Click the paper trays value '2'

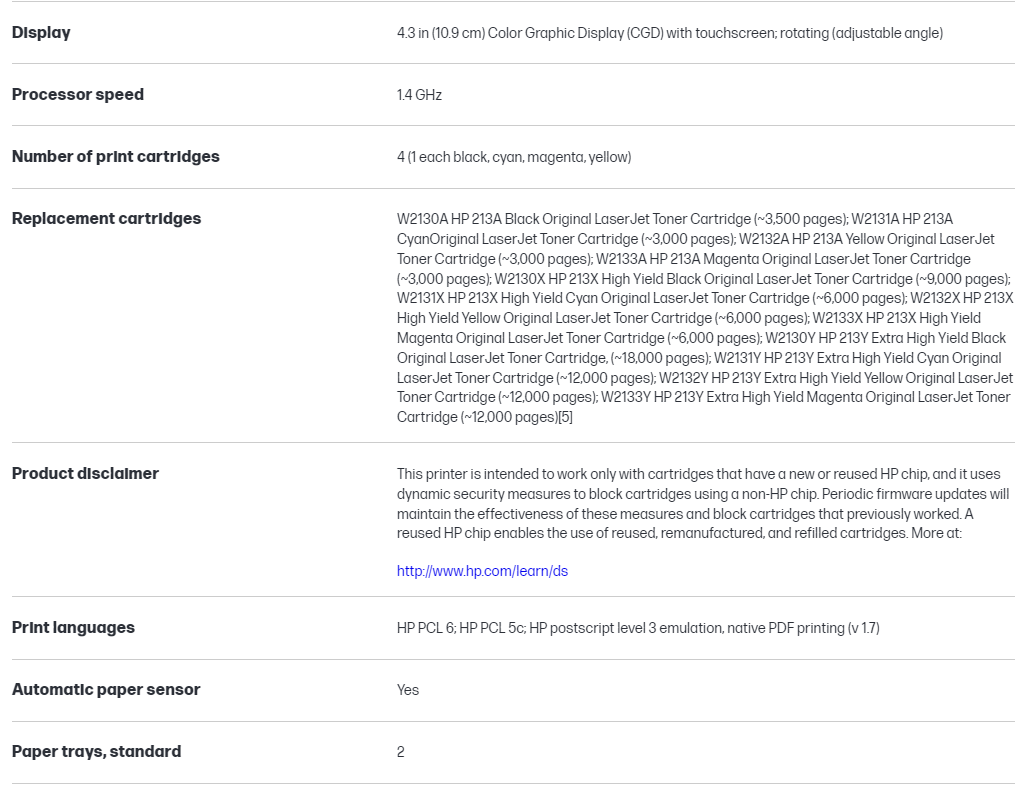pos(401,752)
